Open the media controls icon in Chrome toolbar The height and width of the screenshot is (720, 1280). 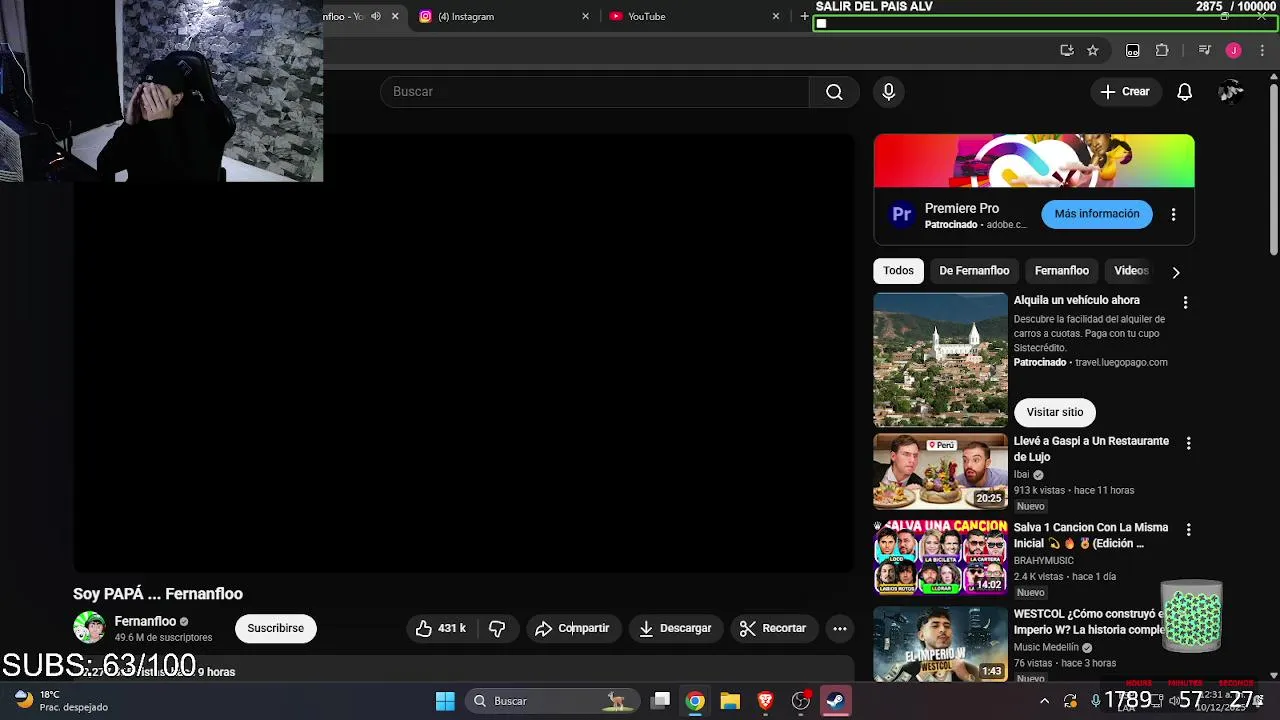pos(1204,50)
